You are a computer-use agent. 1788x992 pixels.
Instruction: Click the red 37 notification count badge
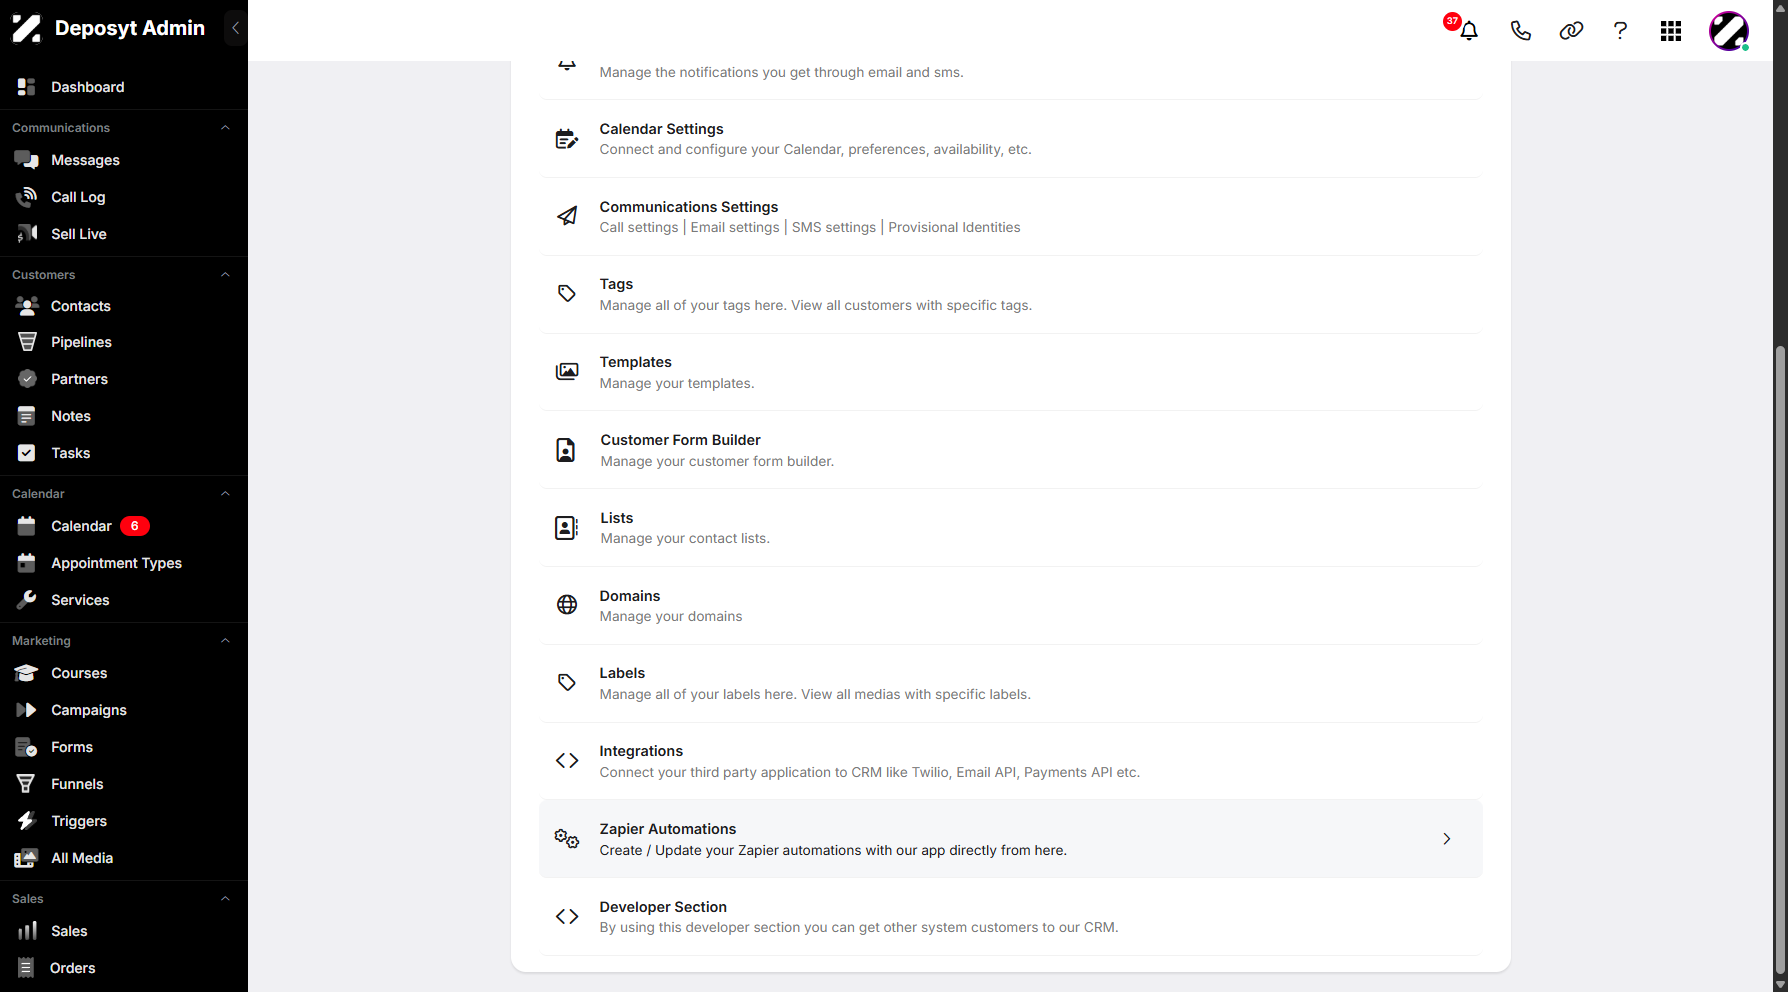pyautogui.click(x=1452, y=21)
